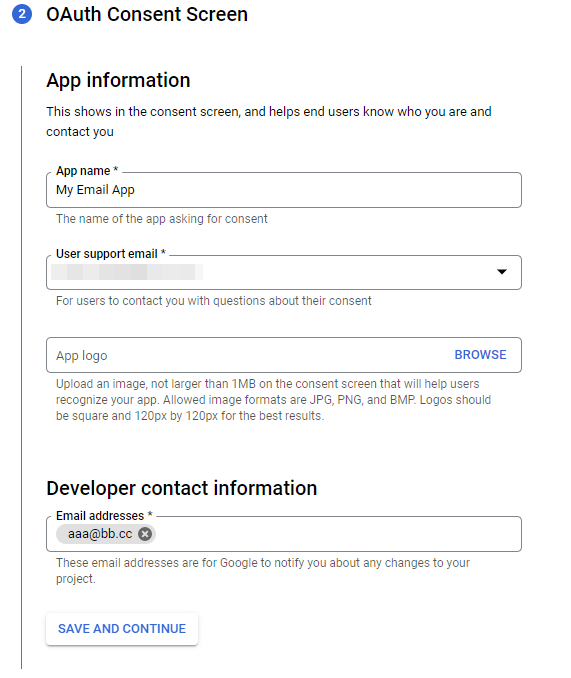Click the Email addresses field label
The width and height of the screenshot is (571, 678).
pos(104,516)
